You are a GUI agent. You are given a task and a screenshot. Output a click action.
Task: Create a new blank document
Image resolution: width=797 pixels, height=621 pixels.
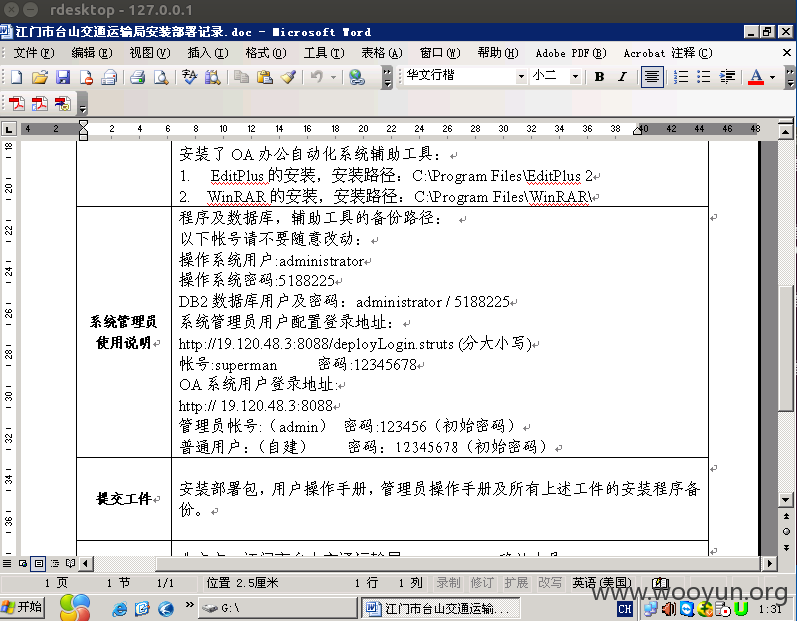pyautogui.click(x=16, y=77)
